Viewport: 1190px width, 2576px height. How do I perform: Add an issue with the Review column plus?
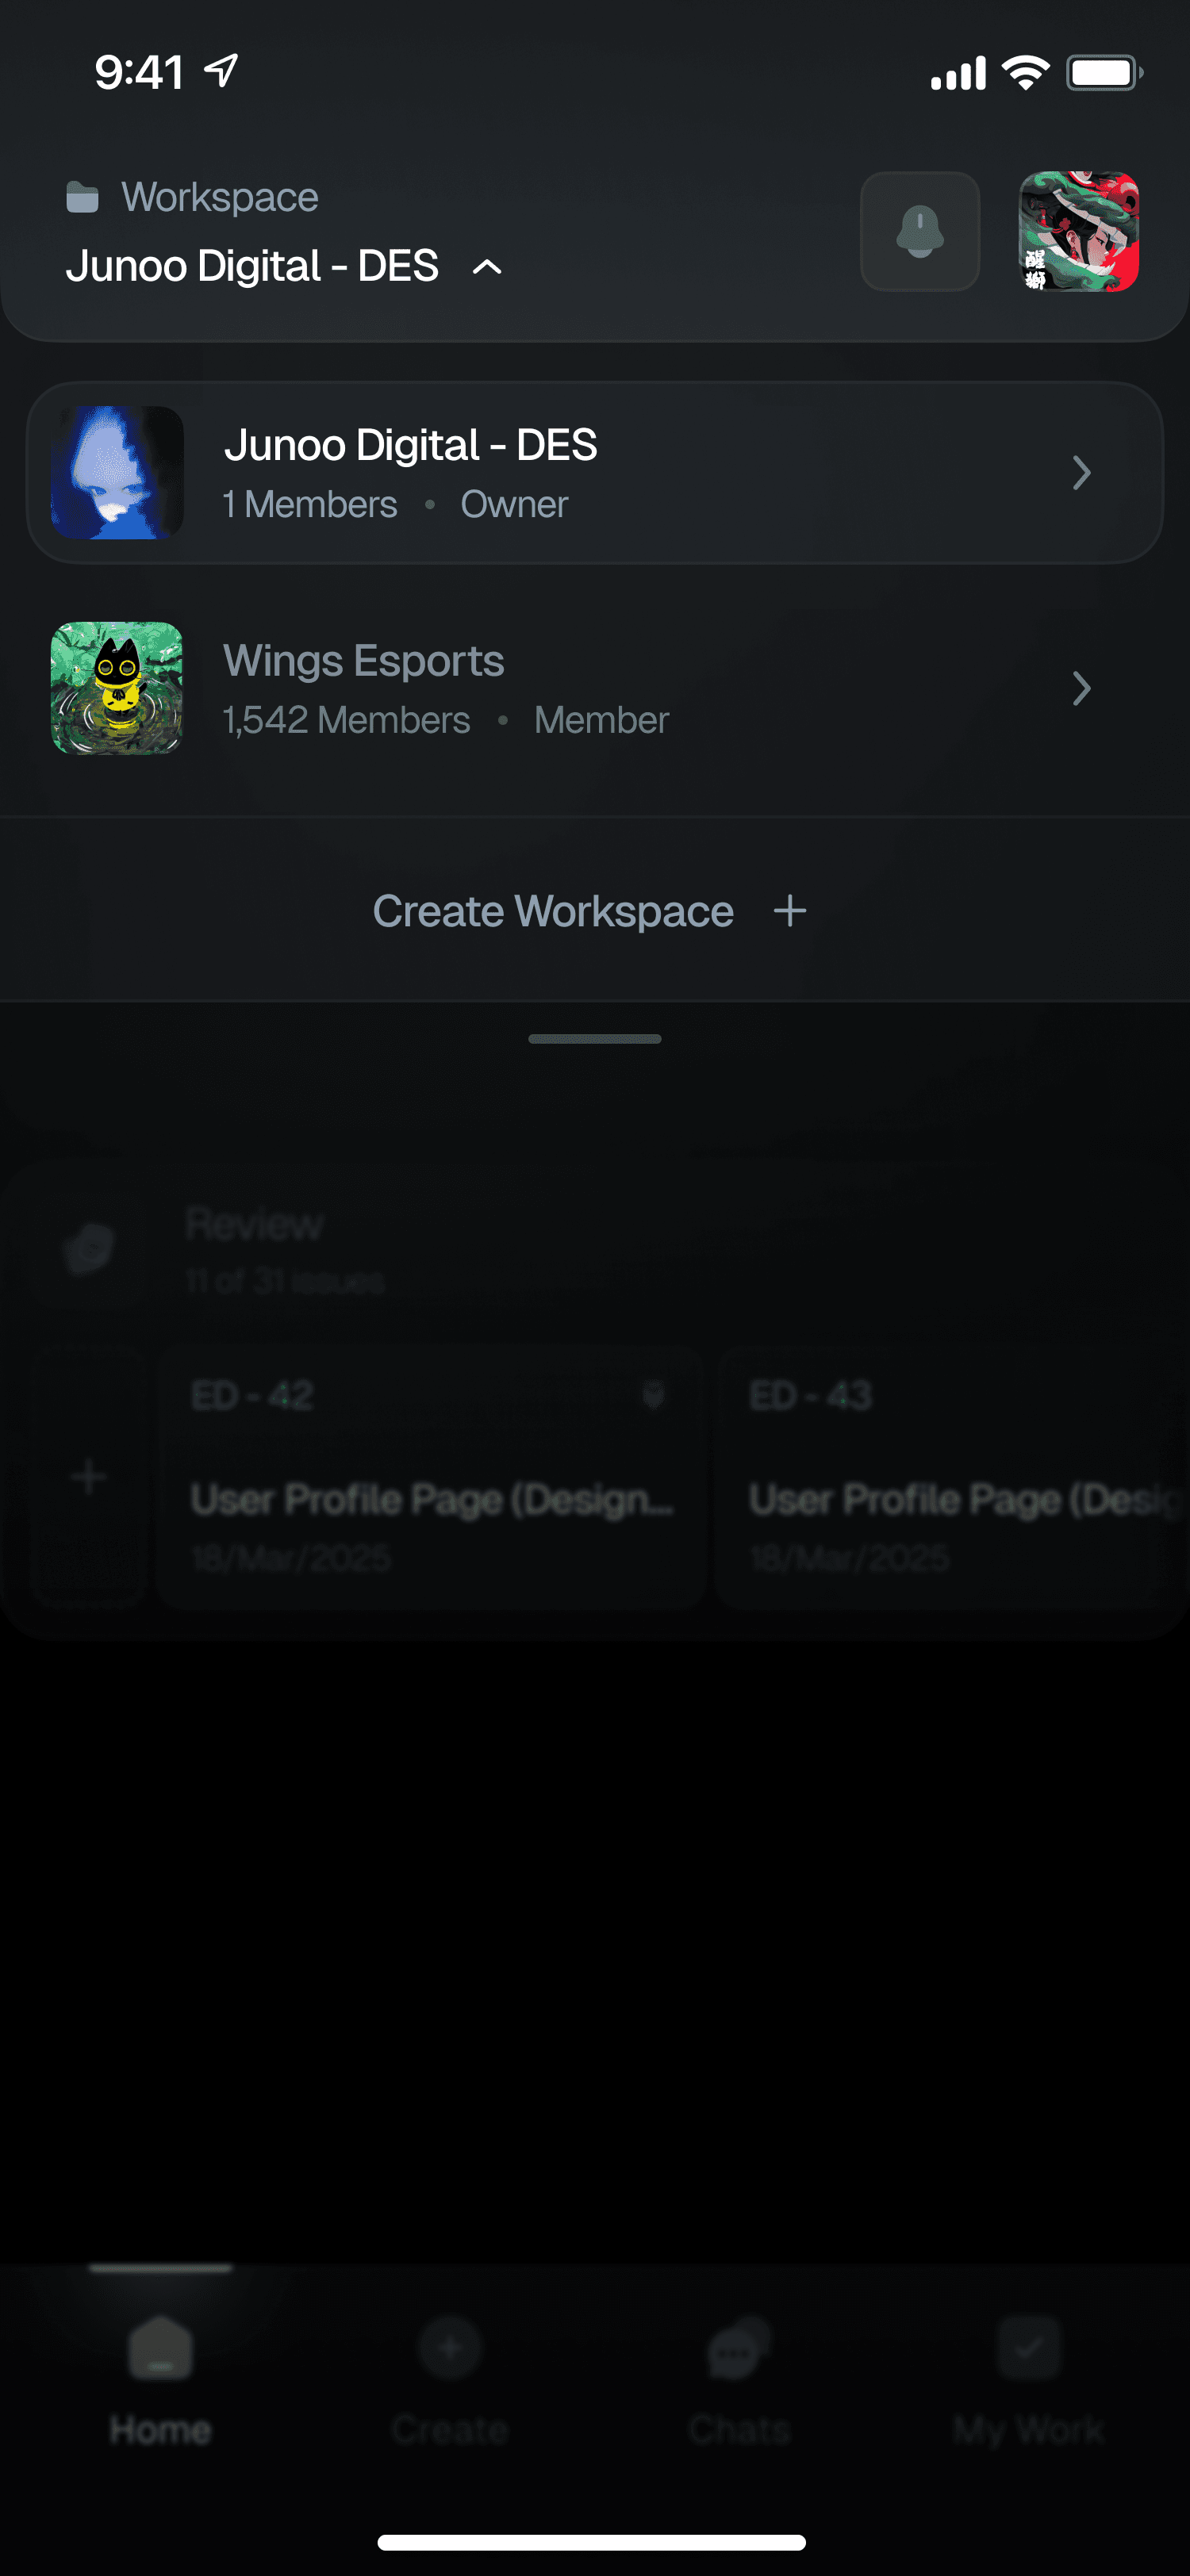[x=90, y=1477]
